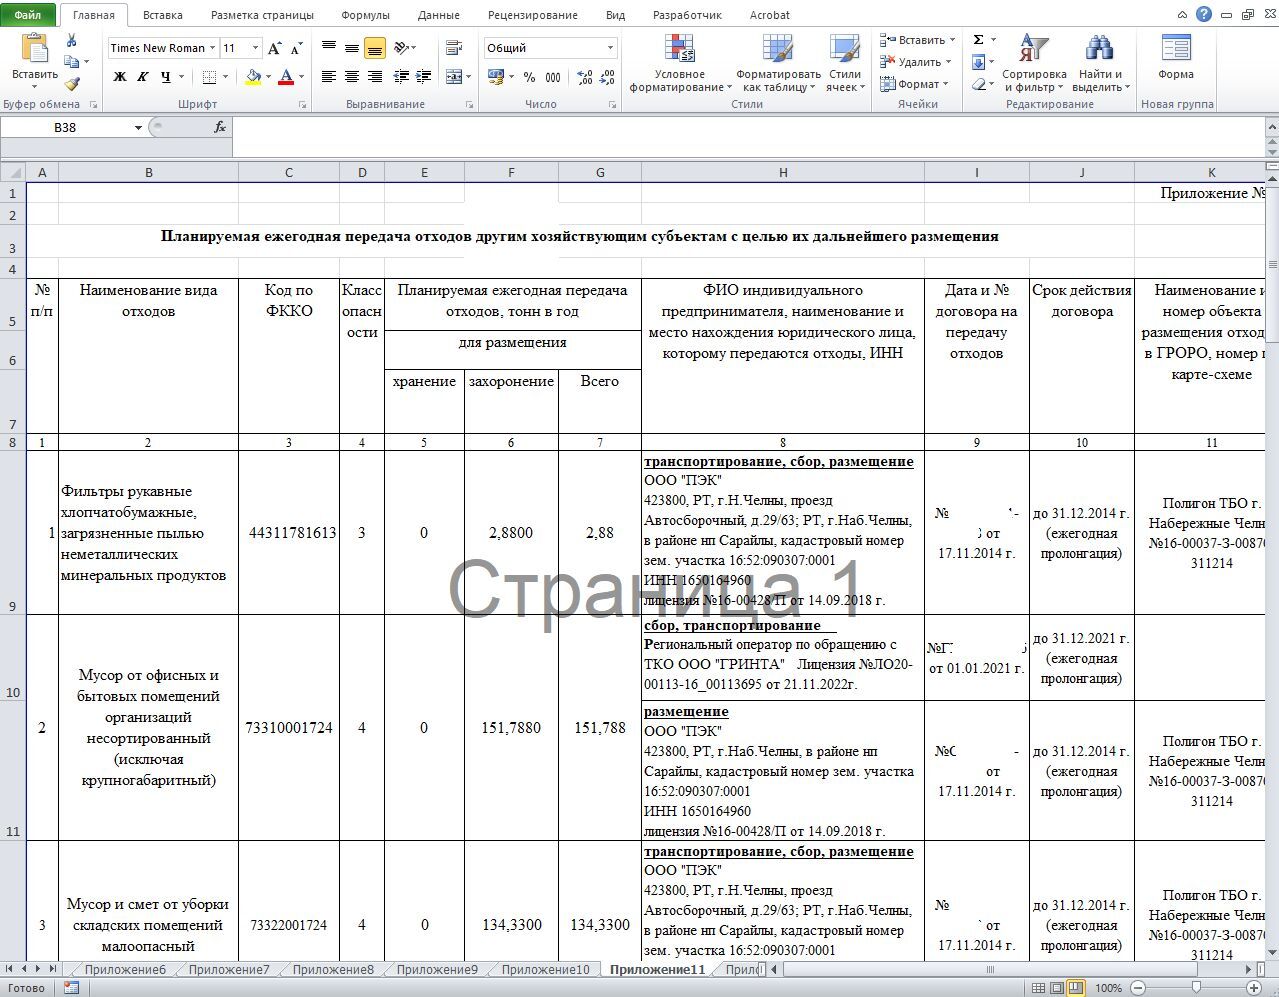Click the Help question mark icon
The image size is (1279, 997).
click(1204, 14)
